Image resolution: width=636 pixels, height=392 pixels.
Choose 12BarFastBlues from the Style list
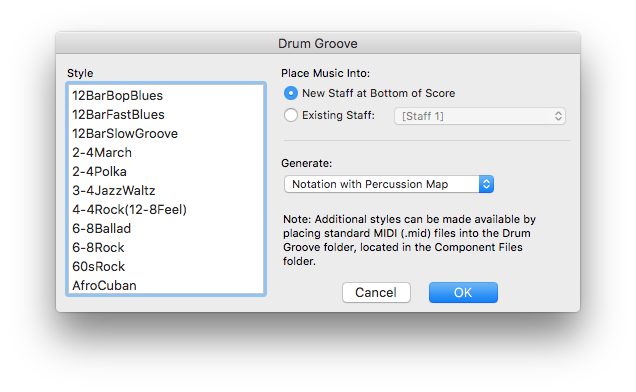click(165, 114)
